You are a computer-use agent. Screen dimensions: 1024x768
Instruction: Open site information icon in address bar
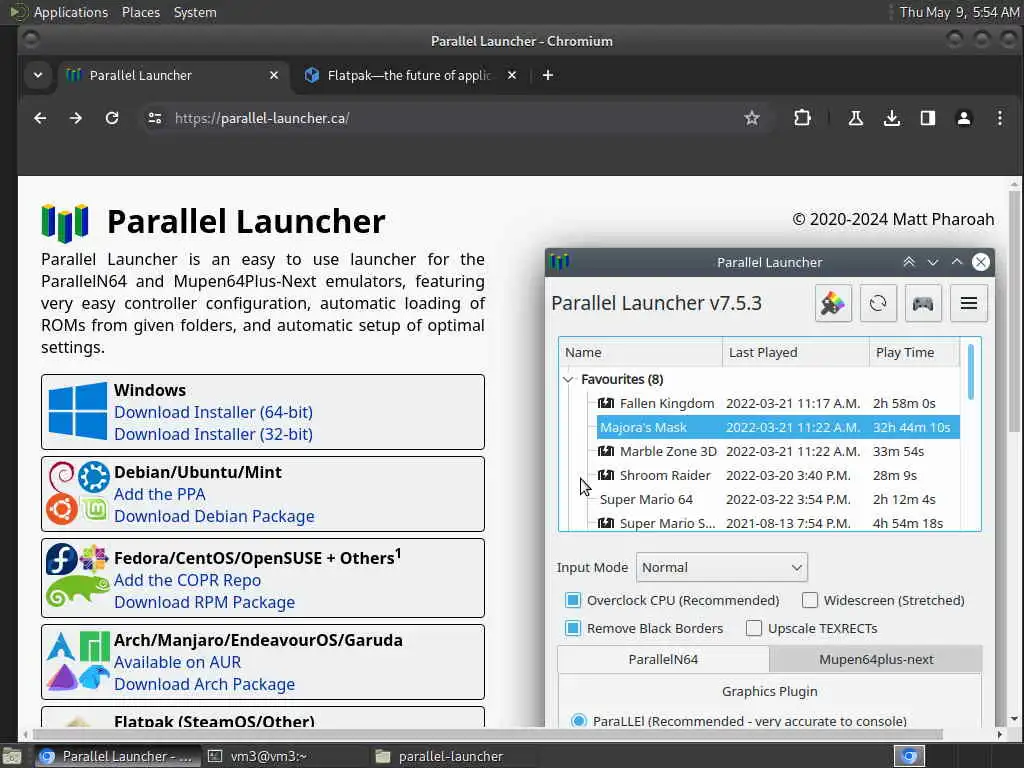coord(155,118)
